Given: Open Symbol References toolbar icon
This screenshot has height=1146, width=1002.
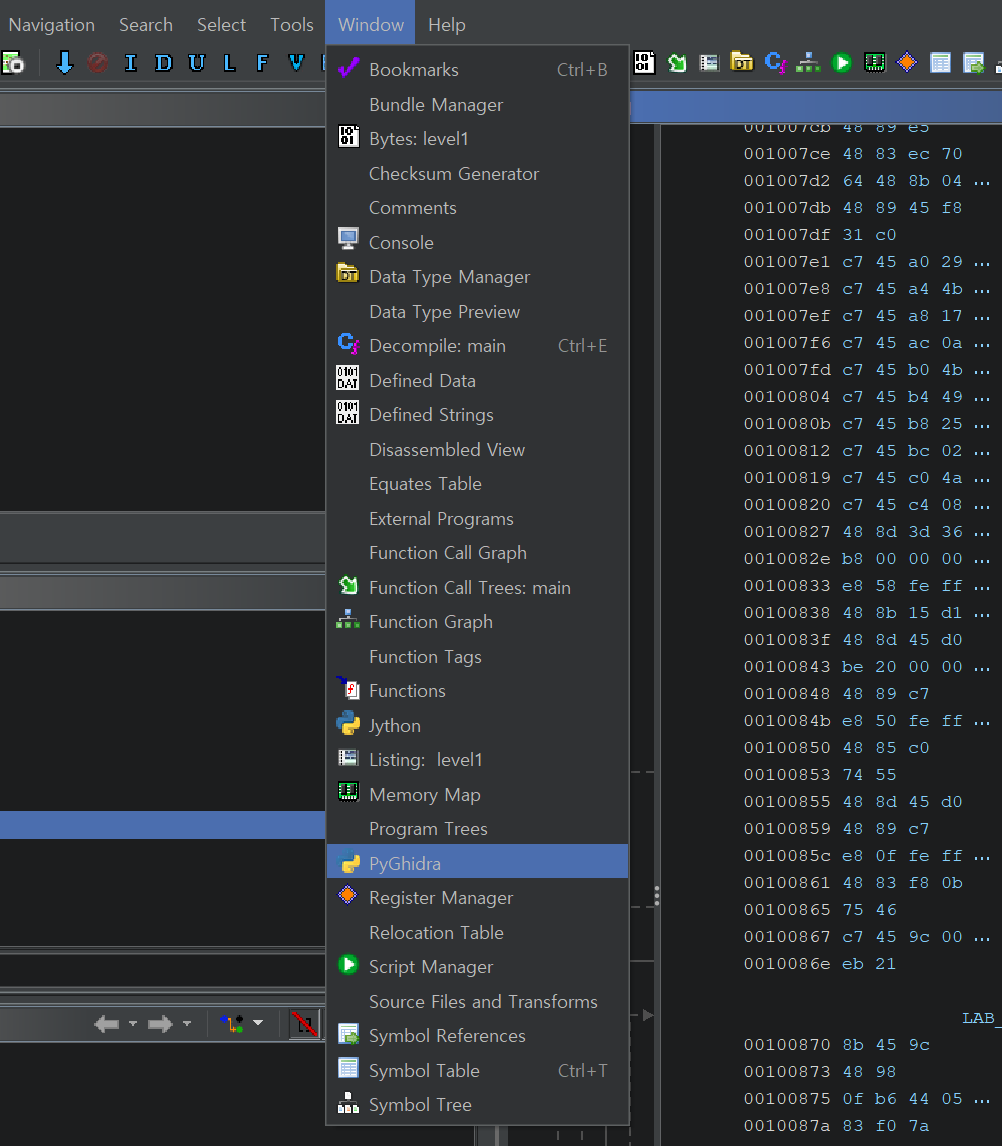Looking at the screenshot, I should 973,63.
